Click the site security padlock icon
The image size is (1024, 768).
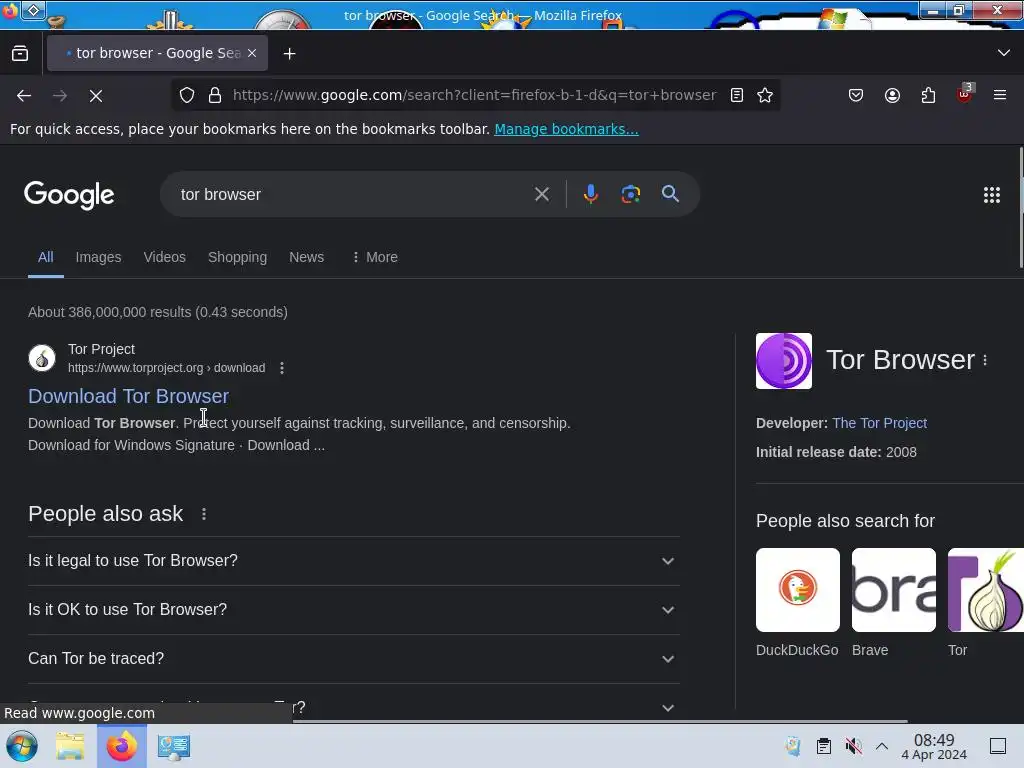(x=215, y=95)
